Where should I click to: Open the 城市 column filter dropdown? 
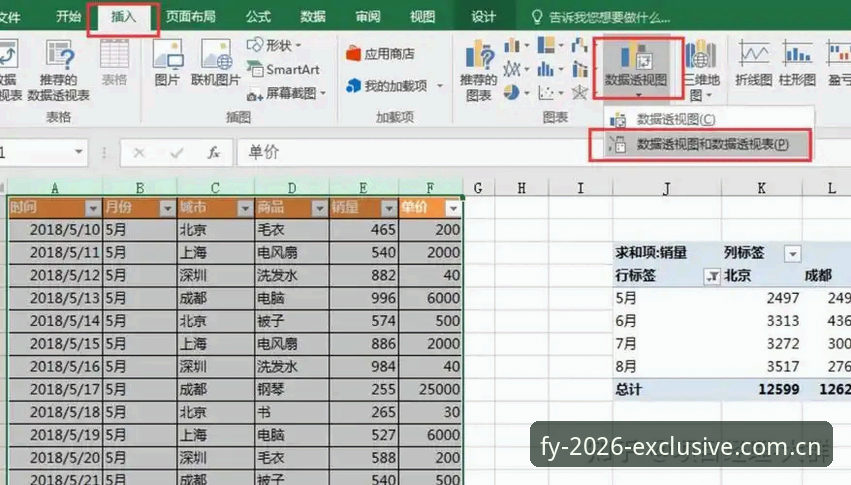(245, 208)
